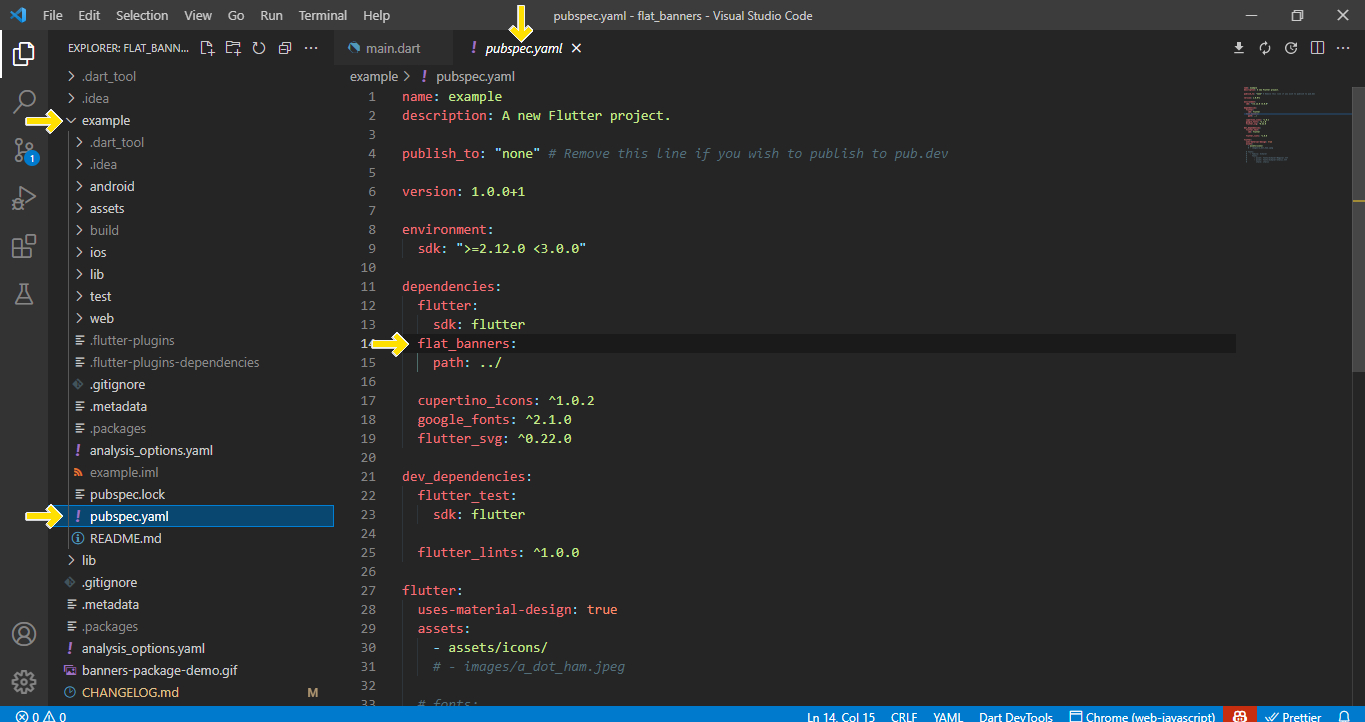Open the Extensions view
This screenshot has width=1365, height=722.
(24, 246)
